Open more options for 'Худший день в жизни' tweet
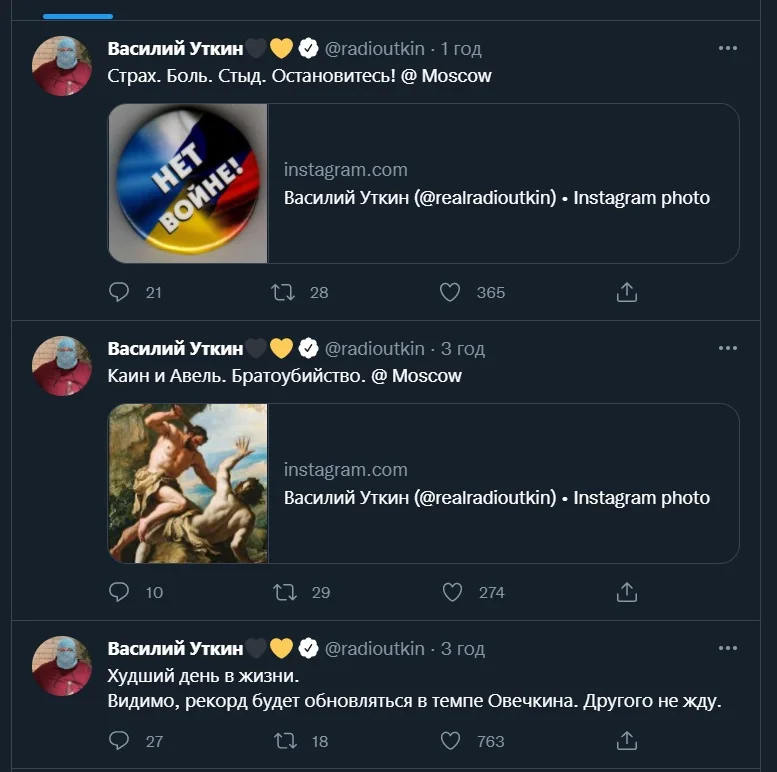Screen dimensions: 777x772 [x=729, y=648]
